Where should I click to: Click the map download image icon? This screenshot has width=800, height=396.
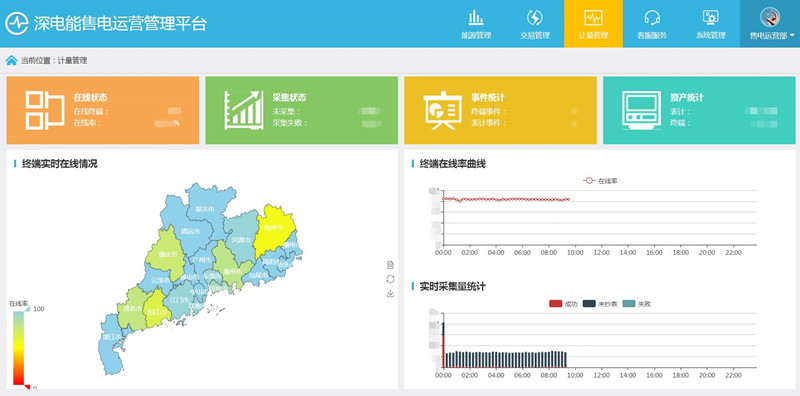[x=390, y=293]
